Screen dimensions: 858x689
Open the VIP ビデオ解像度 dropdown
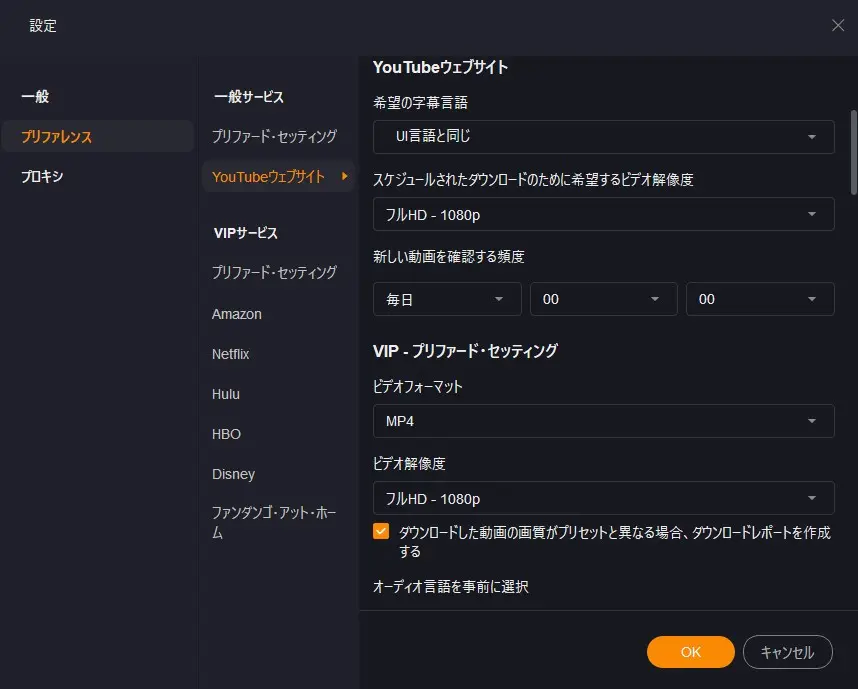click(604, 498)
